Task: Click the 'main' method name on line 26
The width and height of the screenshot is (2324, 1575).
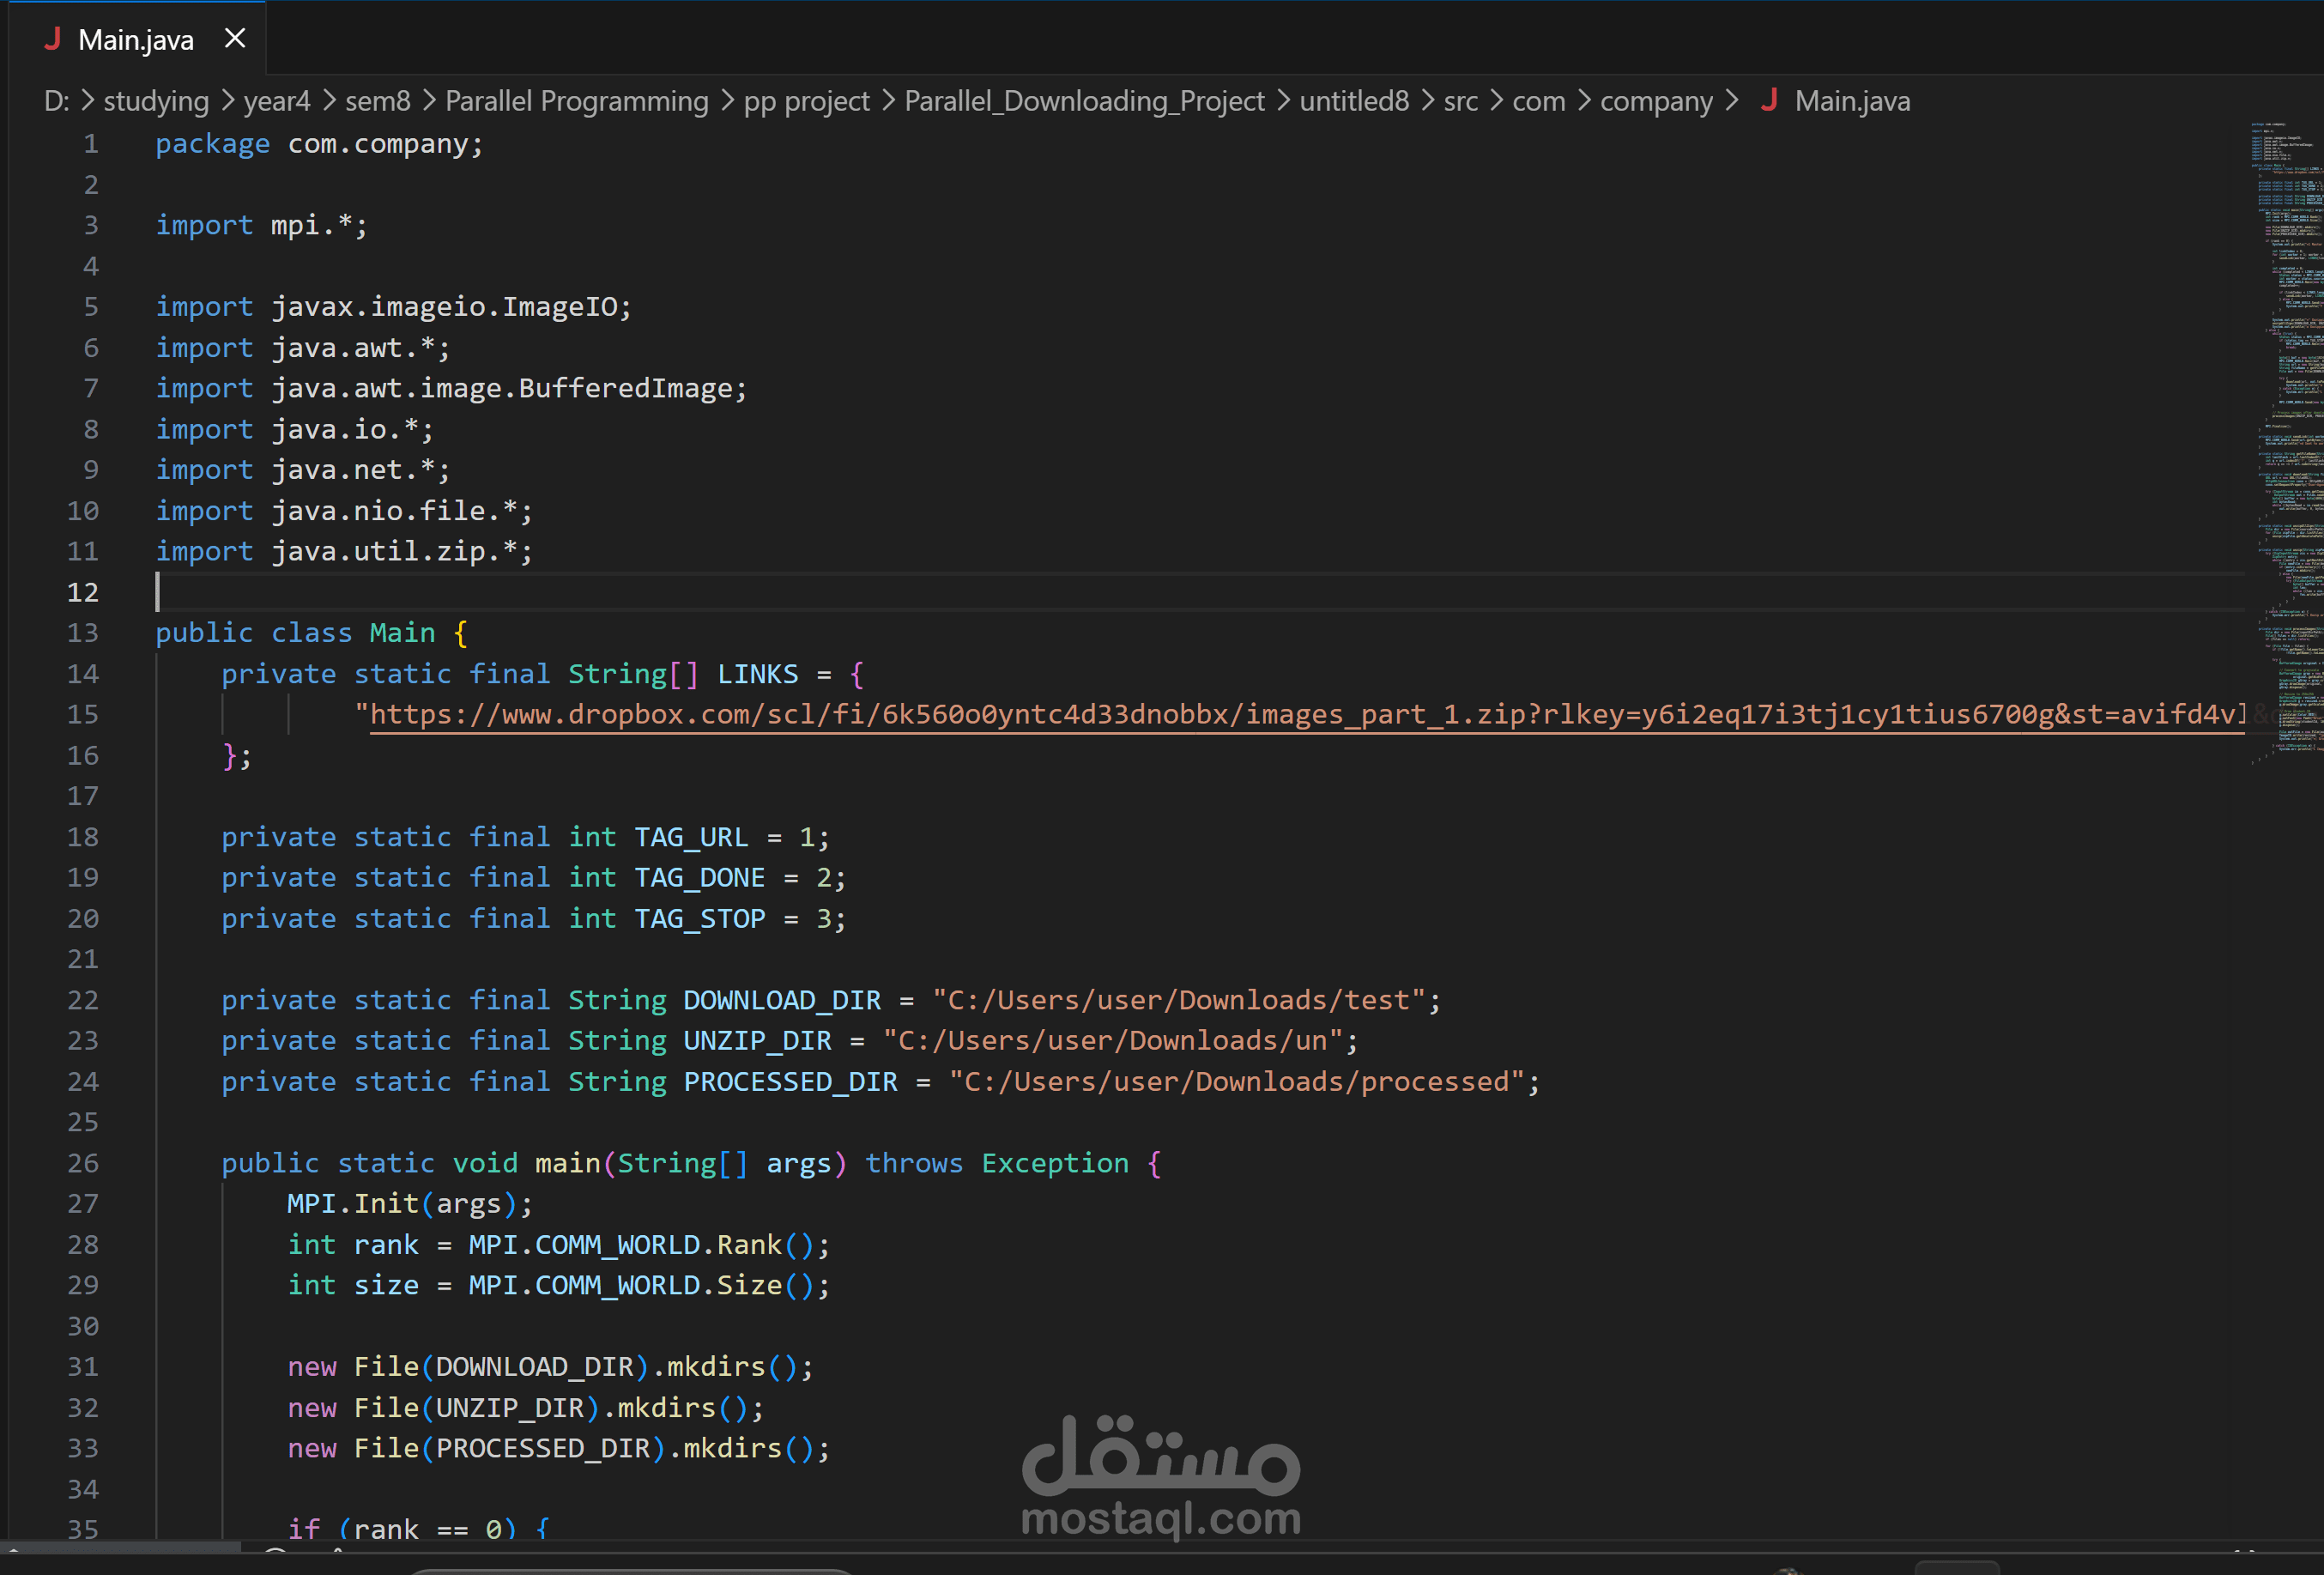Action: 567,1163
